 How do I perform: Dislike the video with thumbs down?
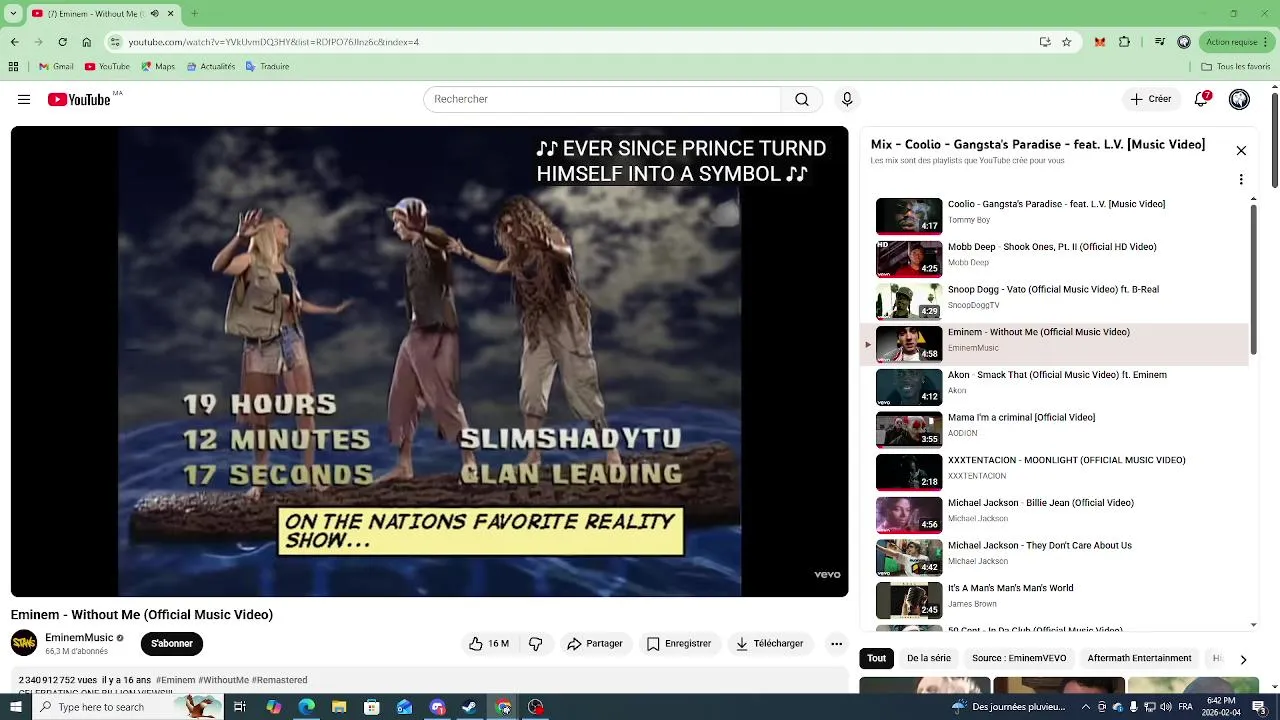pos(536,644)
